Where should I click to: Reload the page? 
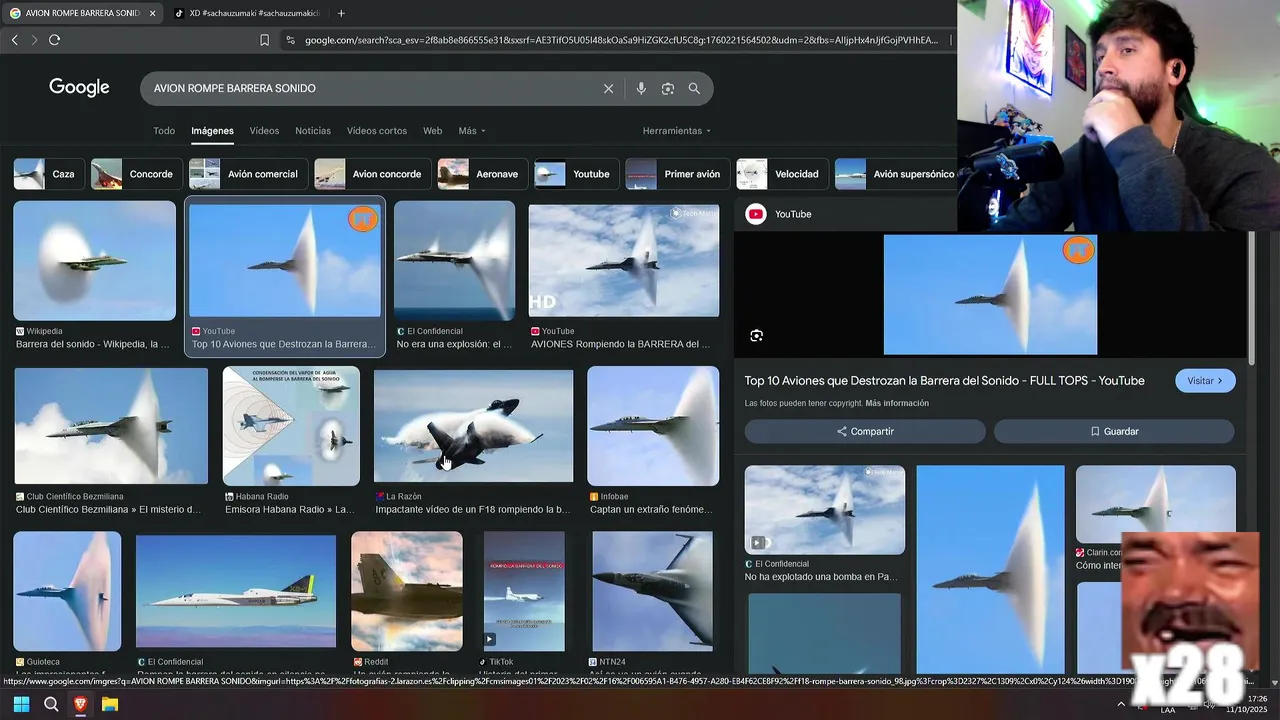pos(54,40)
